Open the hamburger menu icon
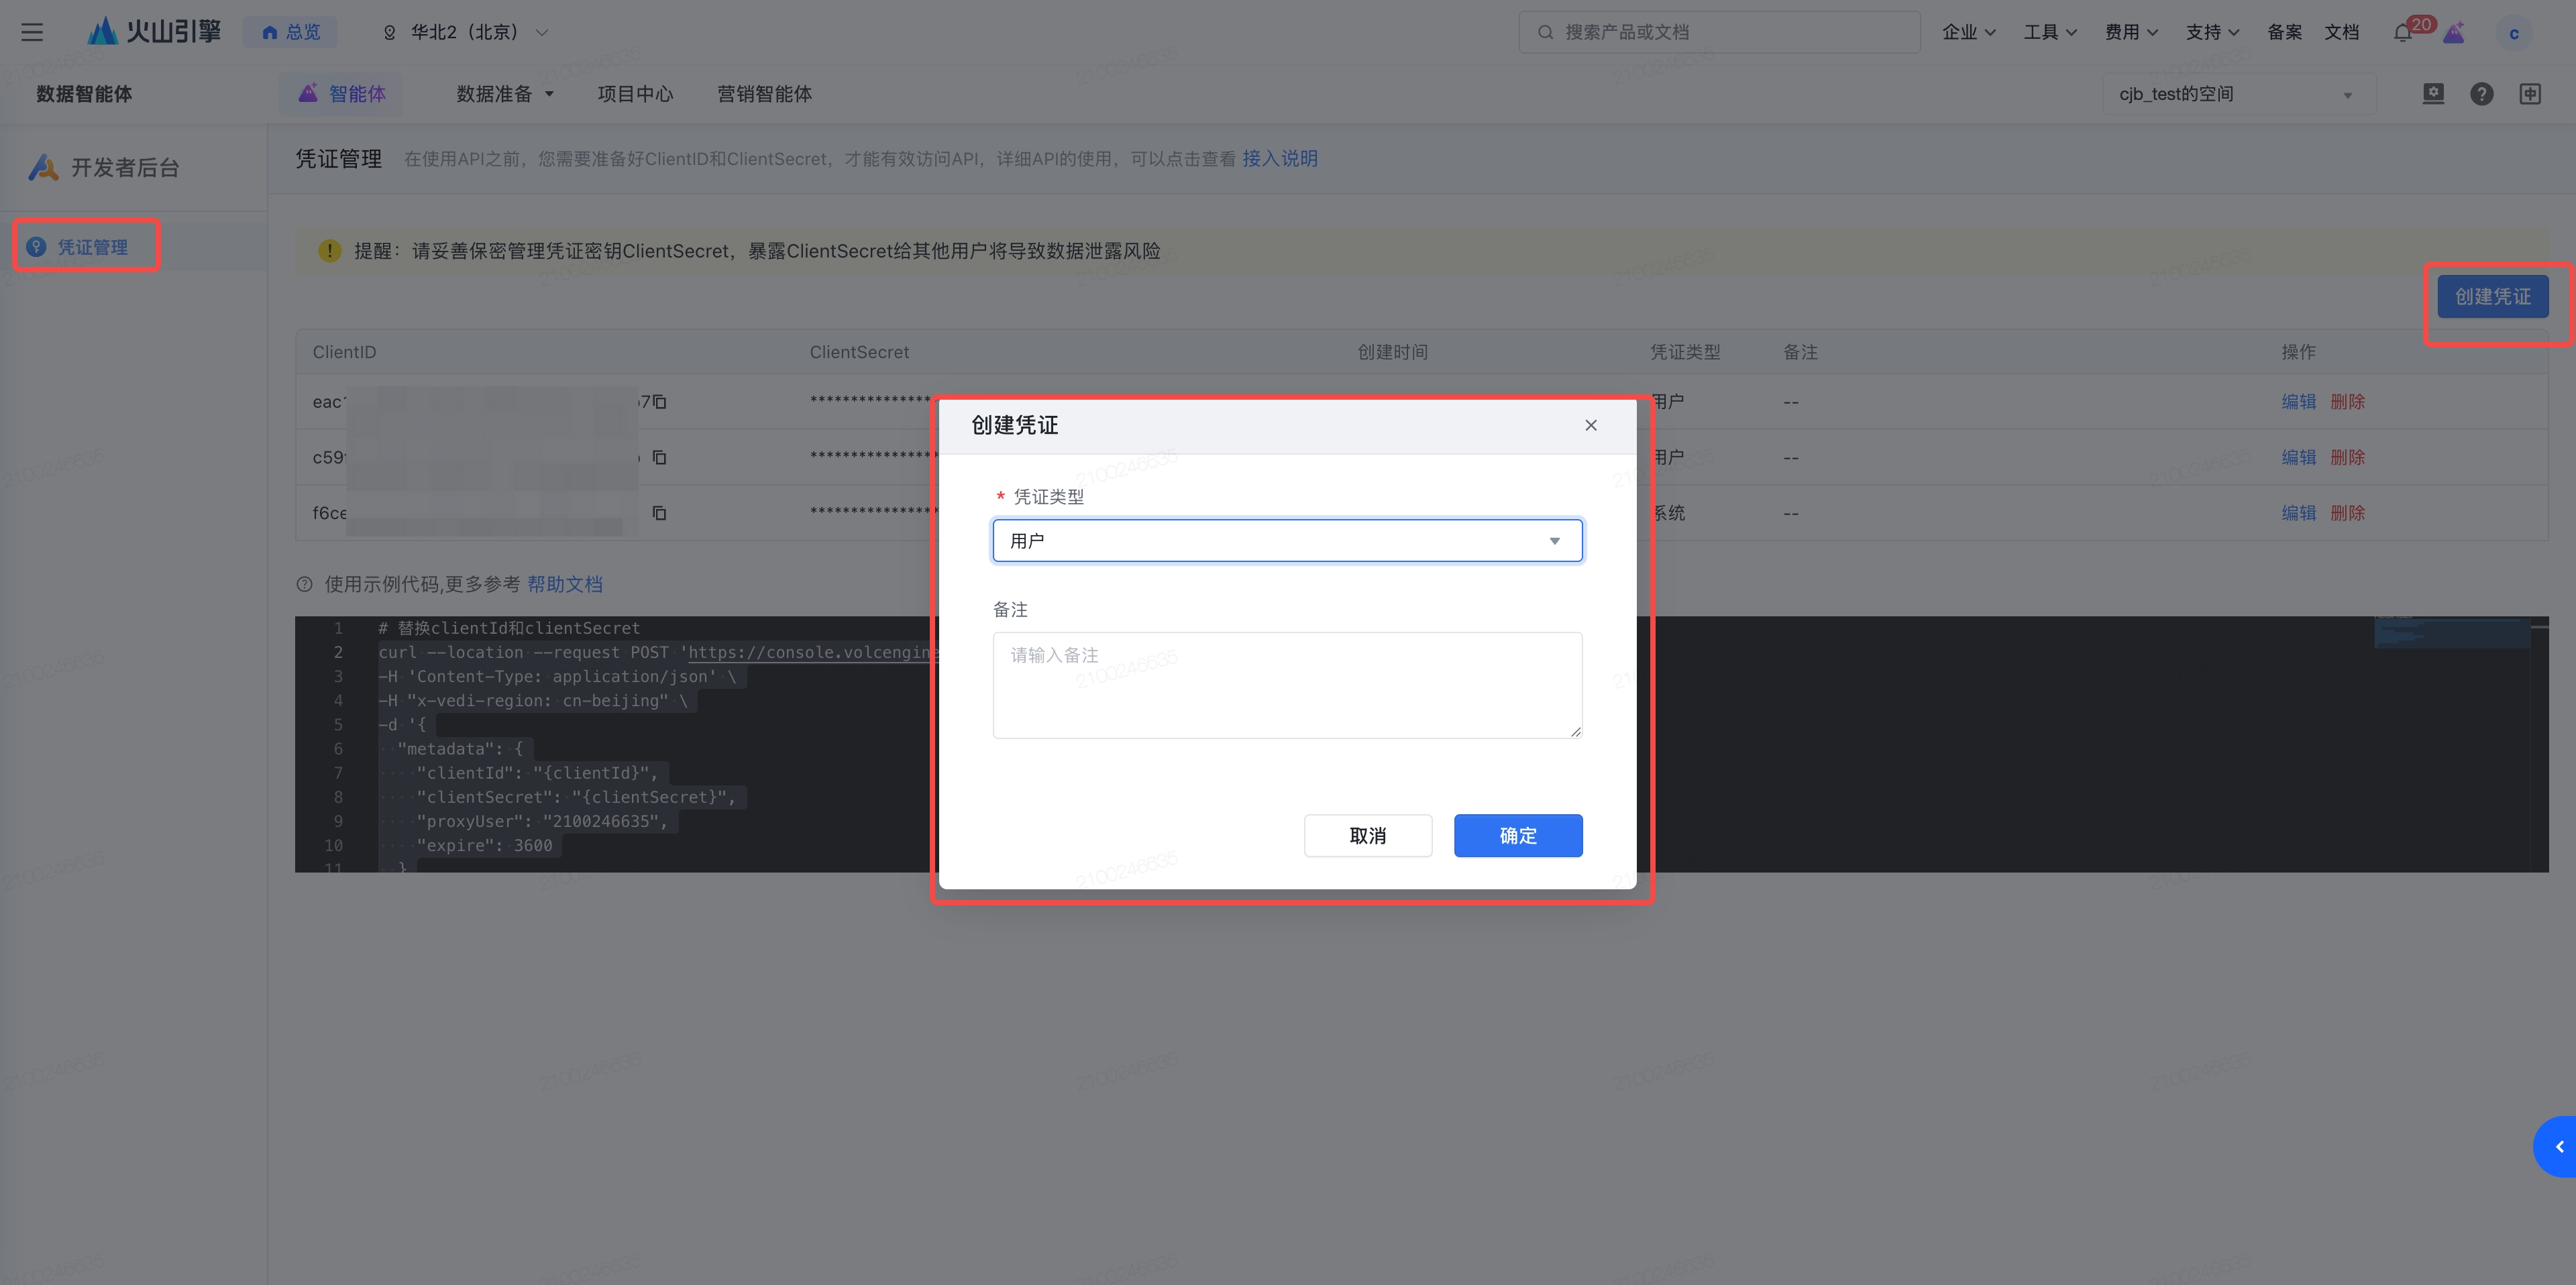The width and height of the screenshot is (2576, 1285). (32, 32)
